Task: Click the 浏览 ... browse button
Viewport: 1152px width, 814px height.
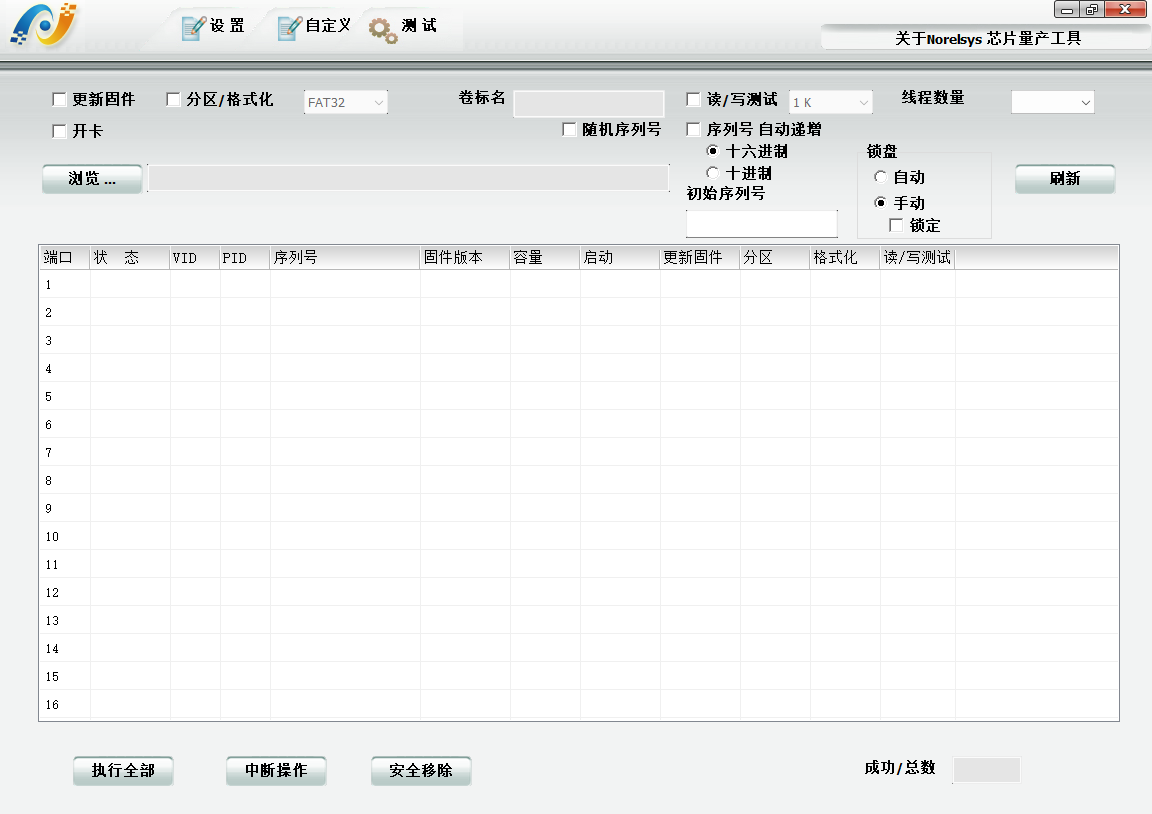Action: click(x=92, y=179)
